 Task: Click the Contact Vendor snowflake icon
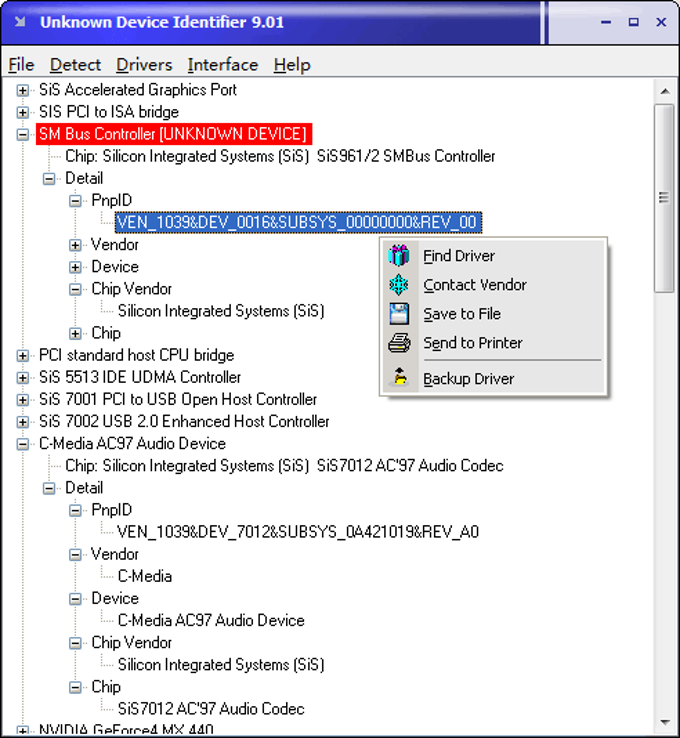(399, 285)
